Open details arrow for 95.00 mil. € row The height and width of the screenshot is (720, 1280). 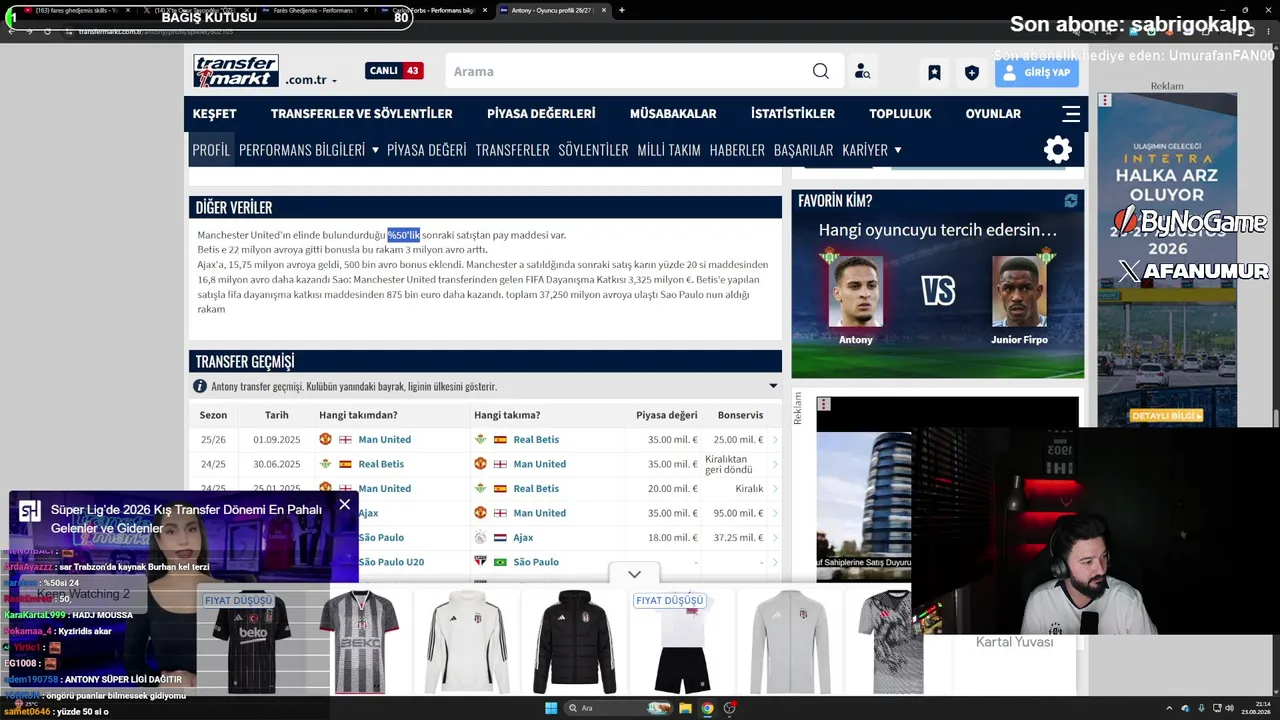point(775,513)
